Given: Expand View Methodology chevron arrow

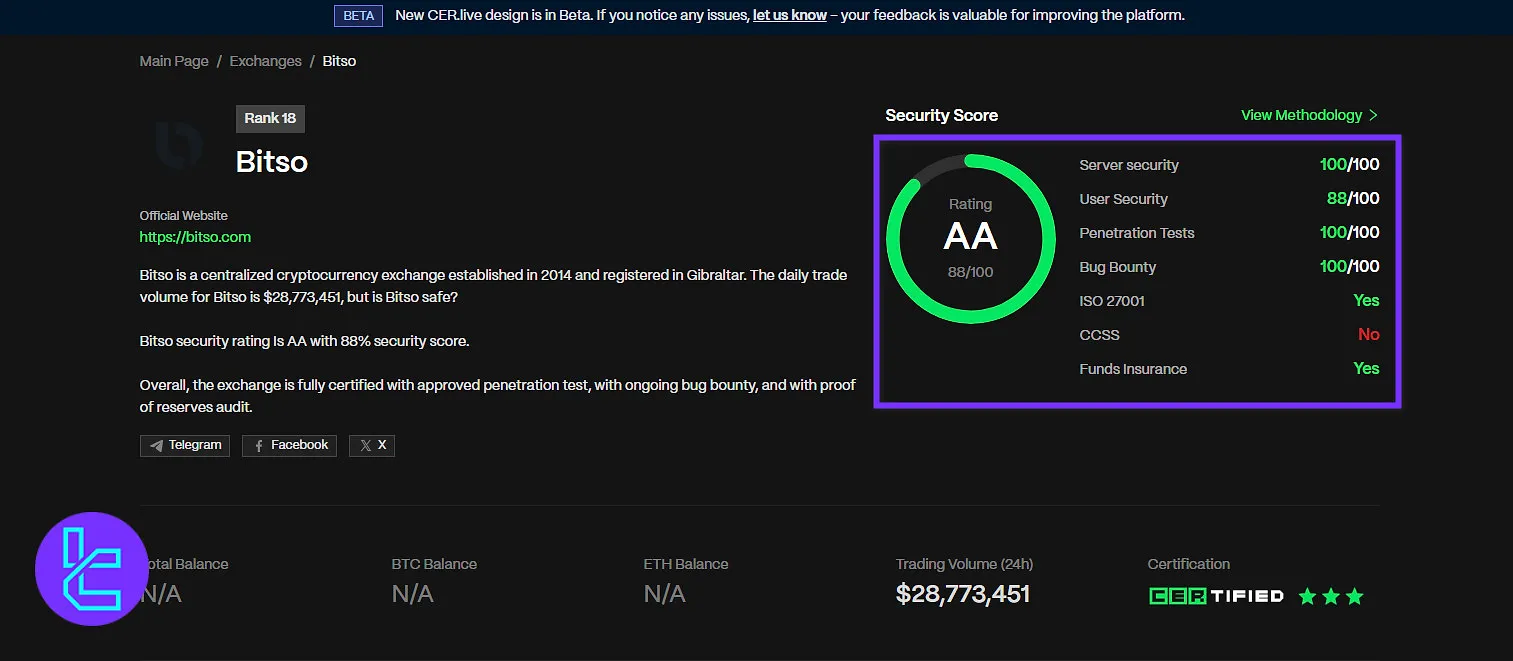Looking at the screenshot, I should [x=1373, y=115].
